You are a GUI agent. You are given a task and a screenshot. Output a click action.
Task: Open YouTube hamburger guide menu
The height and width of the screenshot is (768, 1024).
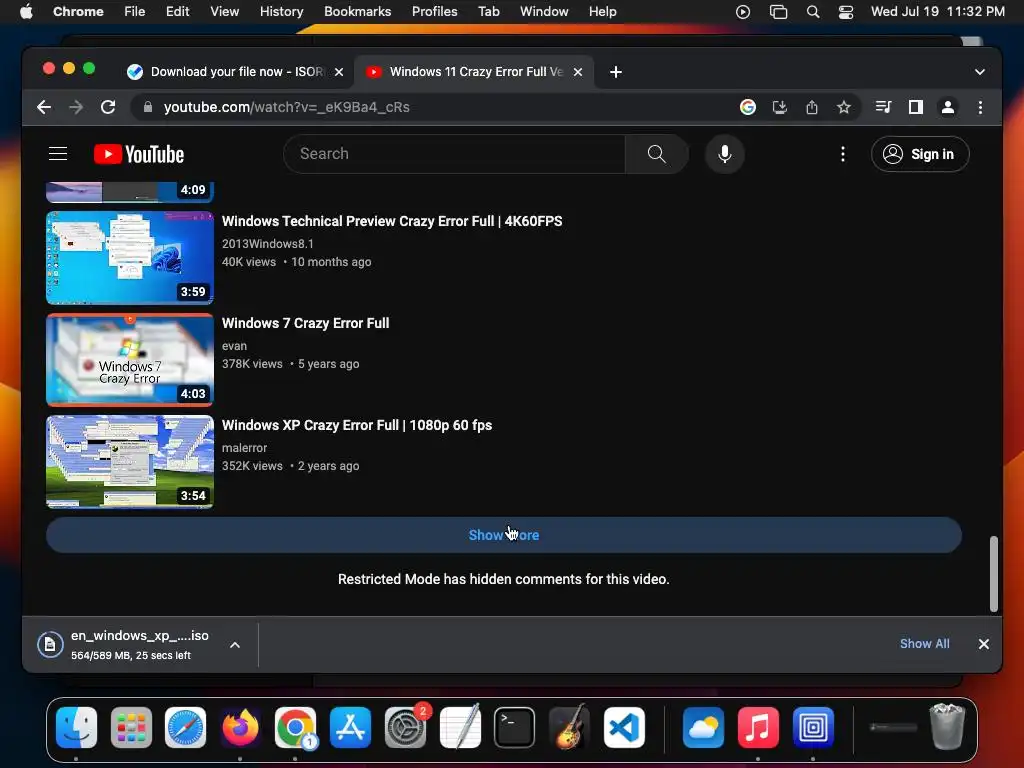(x=58, y=153)
